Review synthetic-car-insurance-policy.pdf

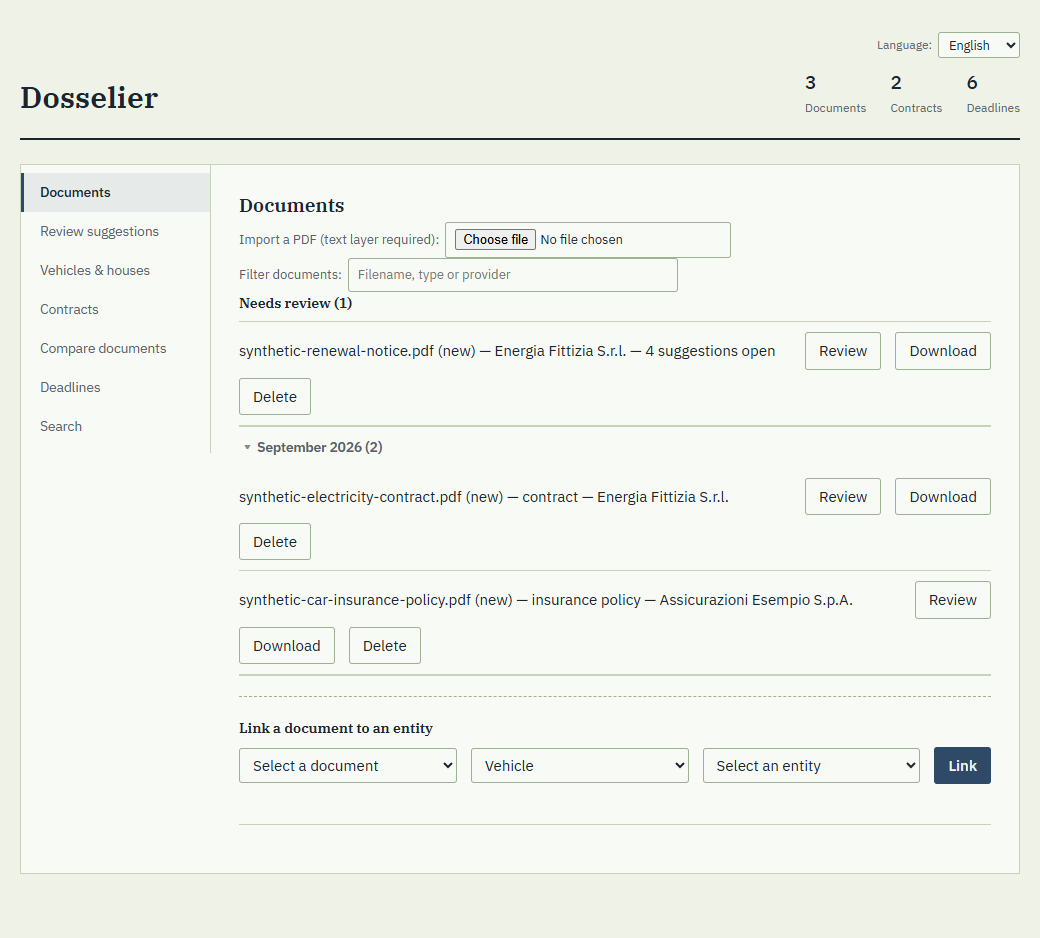coord(952,600)
